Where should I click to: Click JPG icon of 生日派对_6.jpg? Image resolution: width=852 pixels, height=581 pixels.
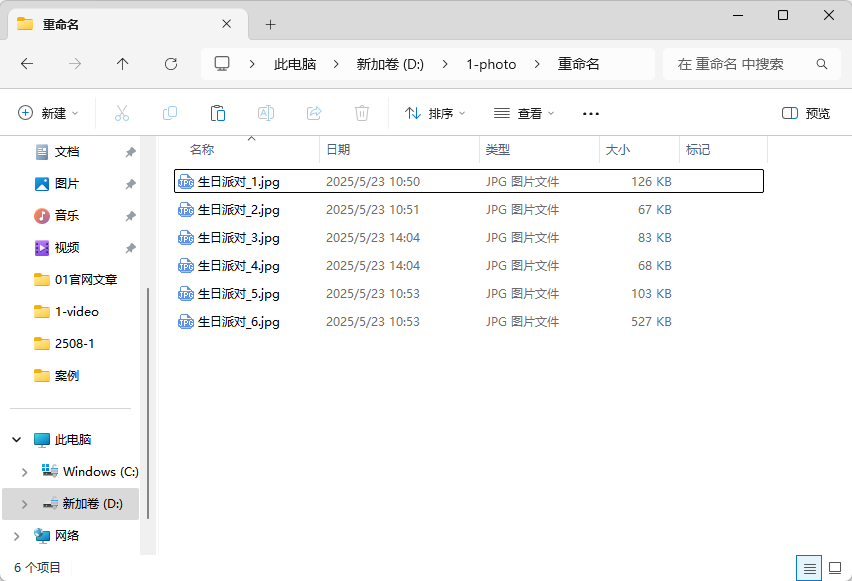pyautogui.click(x=186, y=322)
